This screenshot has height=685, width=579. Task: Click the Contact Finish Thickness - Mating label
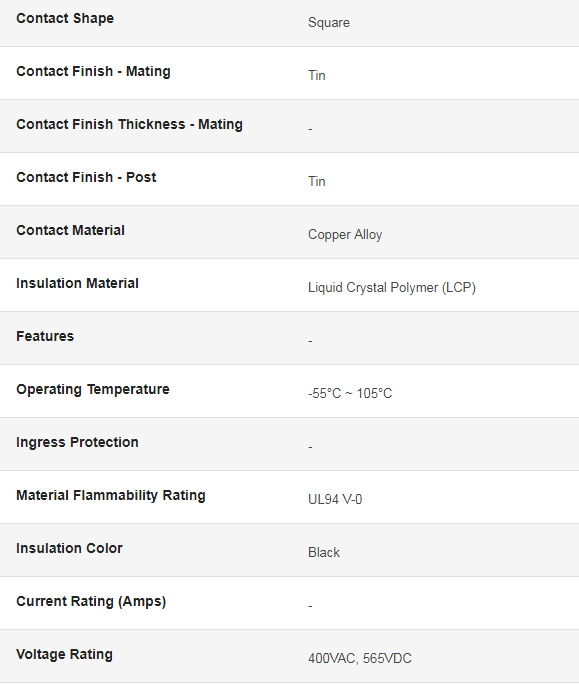[x=129, y=124]
